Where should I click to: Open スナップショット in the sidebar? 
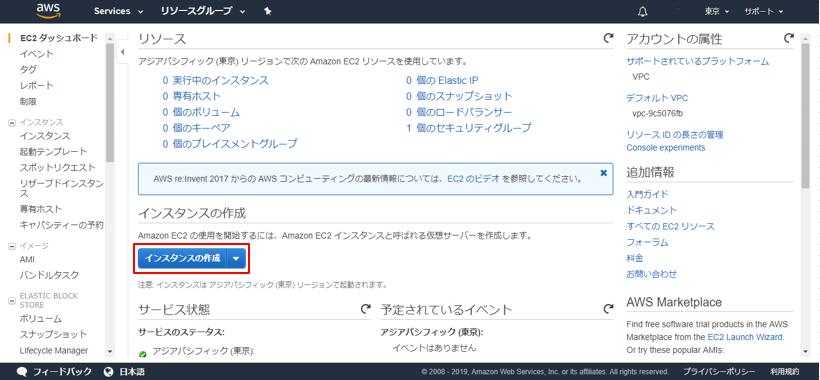tap(53, 335)
